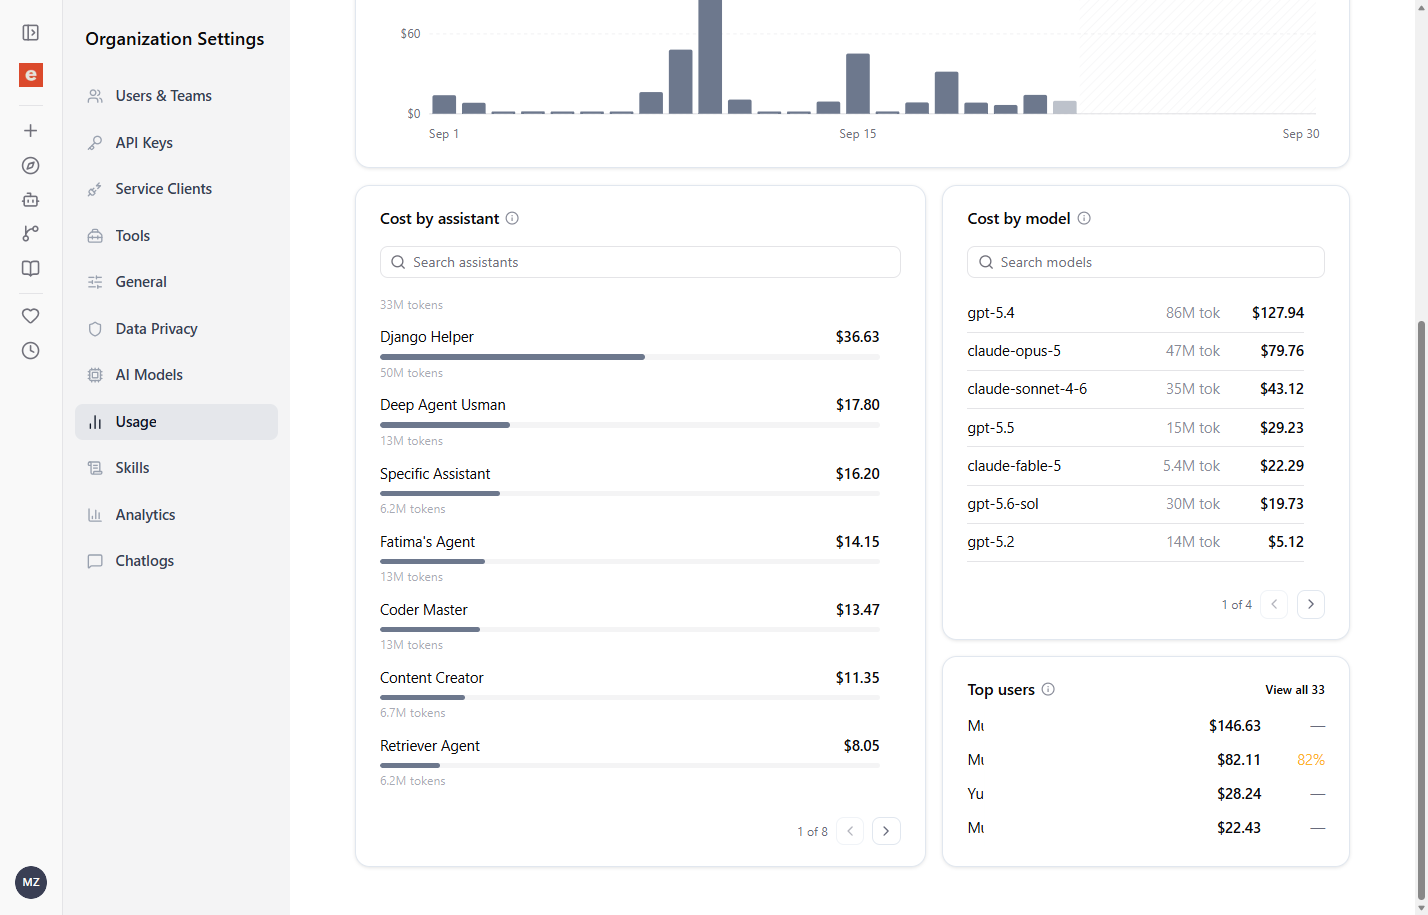1428x915 pixels.
Task: Click previous page arrow in Cost by model
Action: click(x=1274, y=604)
